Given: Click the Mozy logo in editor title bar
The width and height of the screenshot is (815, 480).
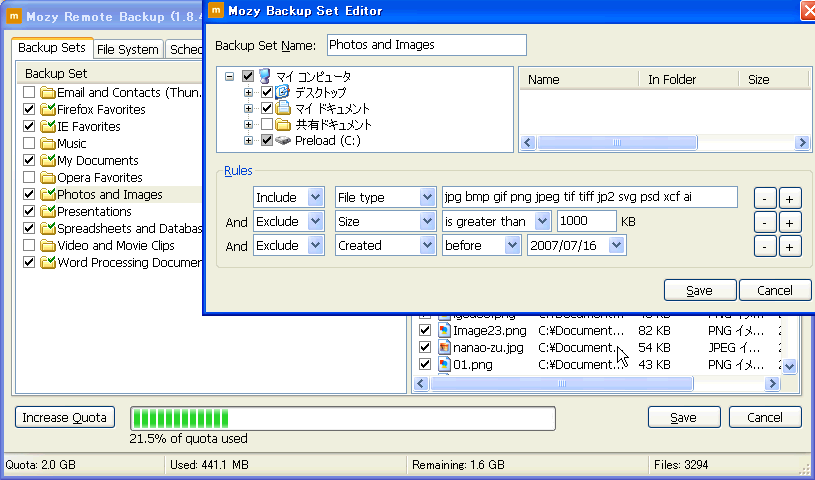Looking at the screenshot, I should [x=216, y=10].
